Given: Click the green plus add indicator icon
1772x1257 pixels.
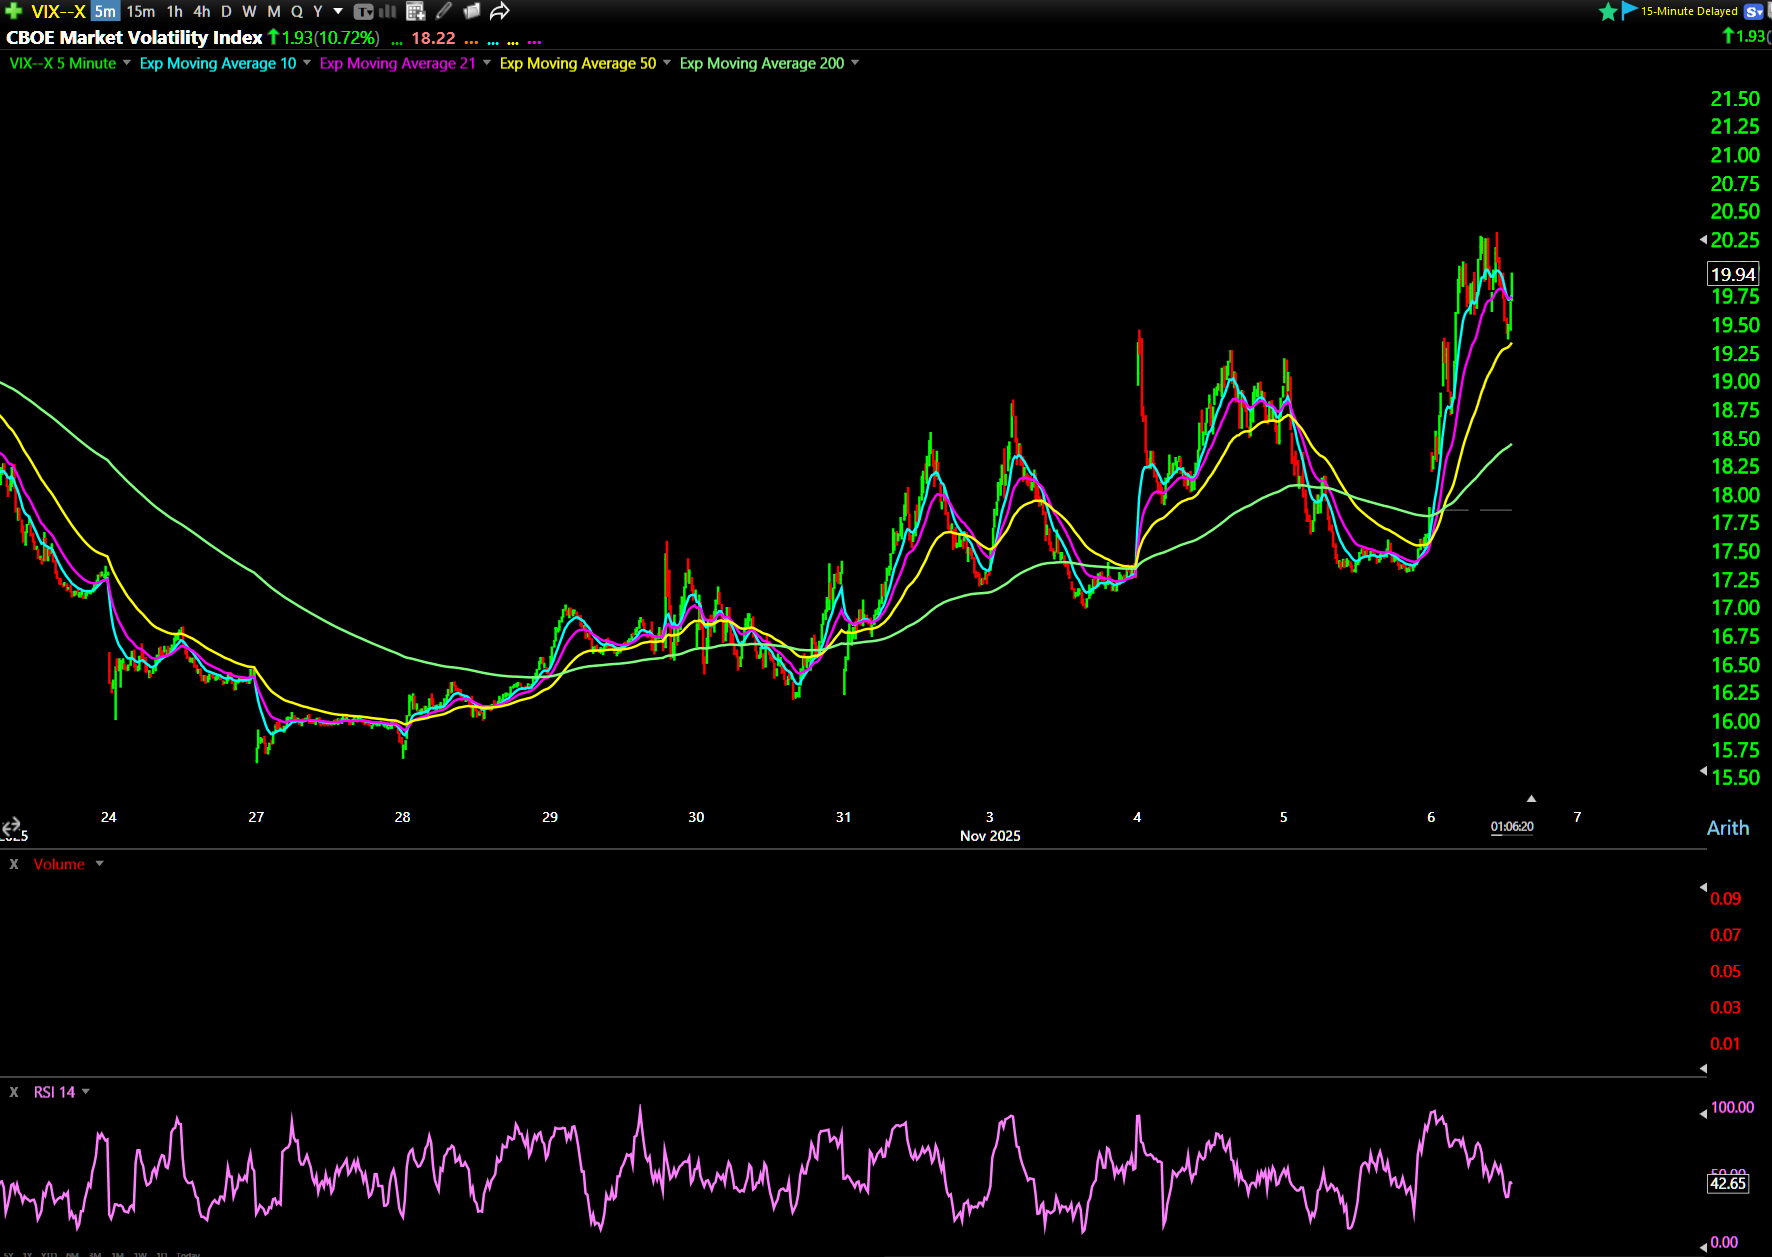Looking at the screenshot, I should pyautogui.click(x=14, y=12).
